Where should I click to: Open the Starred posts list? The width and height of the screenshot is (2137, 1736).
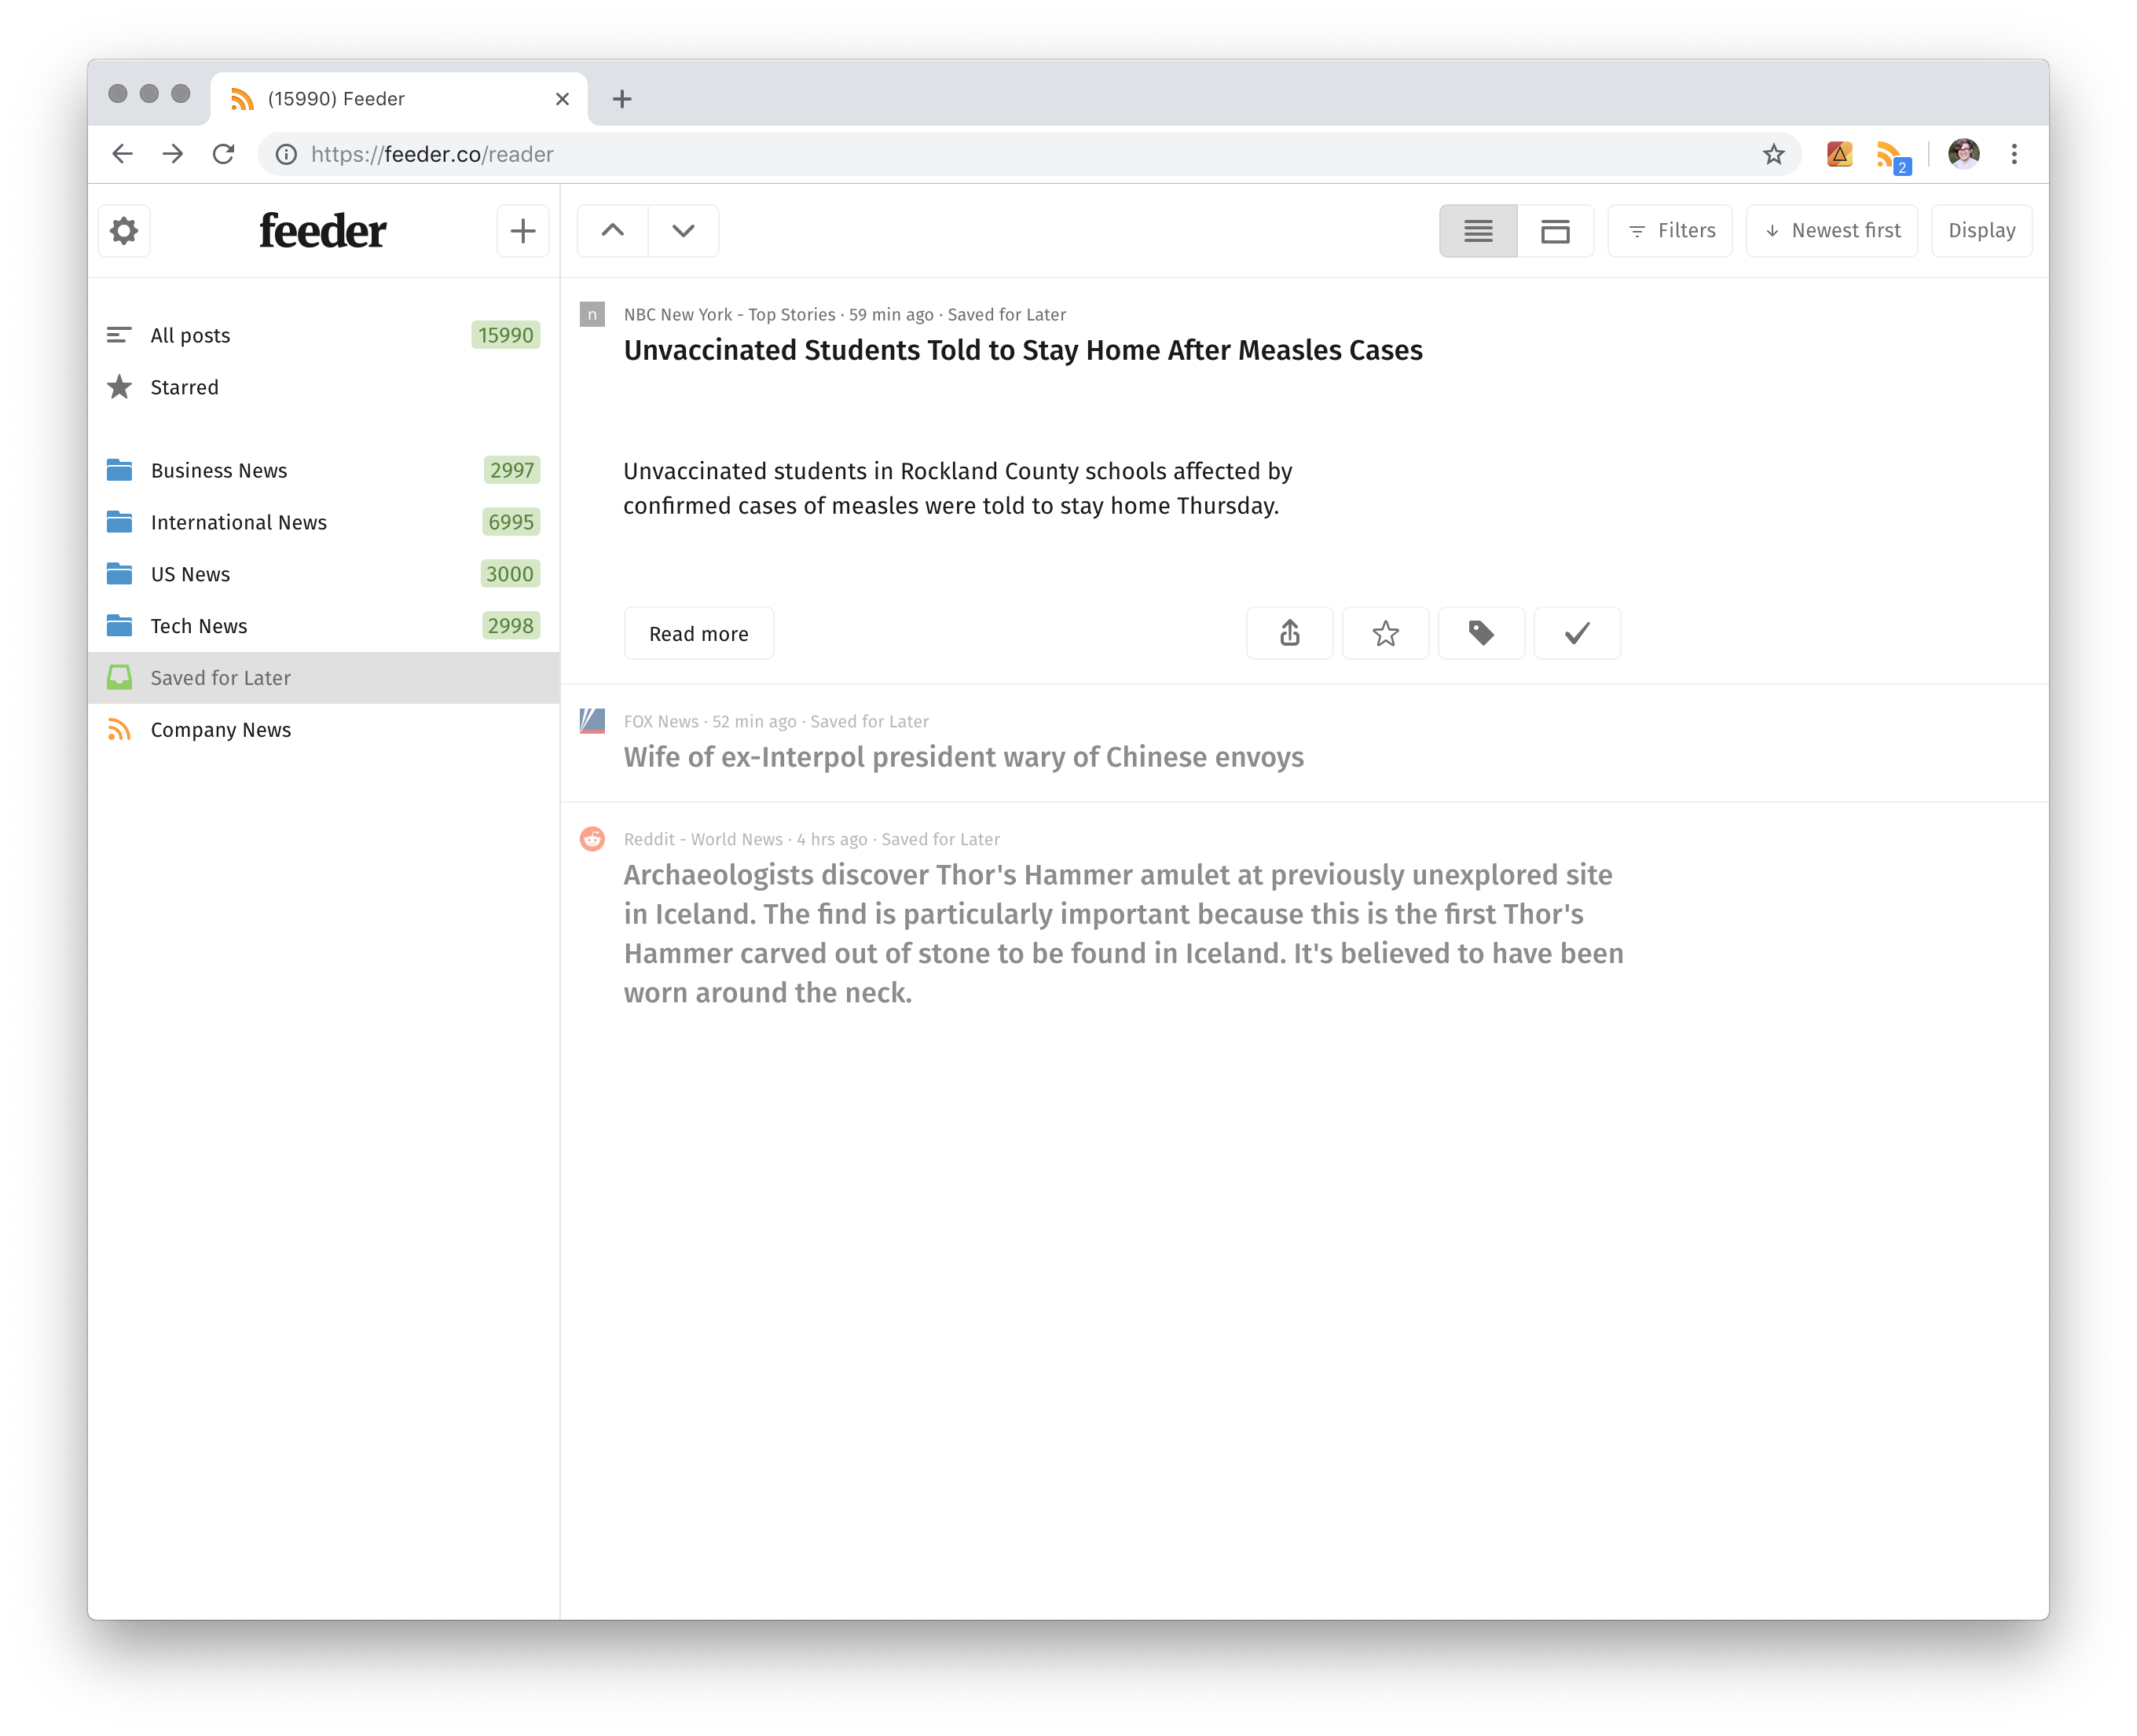(x=323, y=387)
